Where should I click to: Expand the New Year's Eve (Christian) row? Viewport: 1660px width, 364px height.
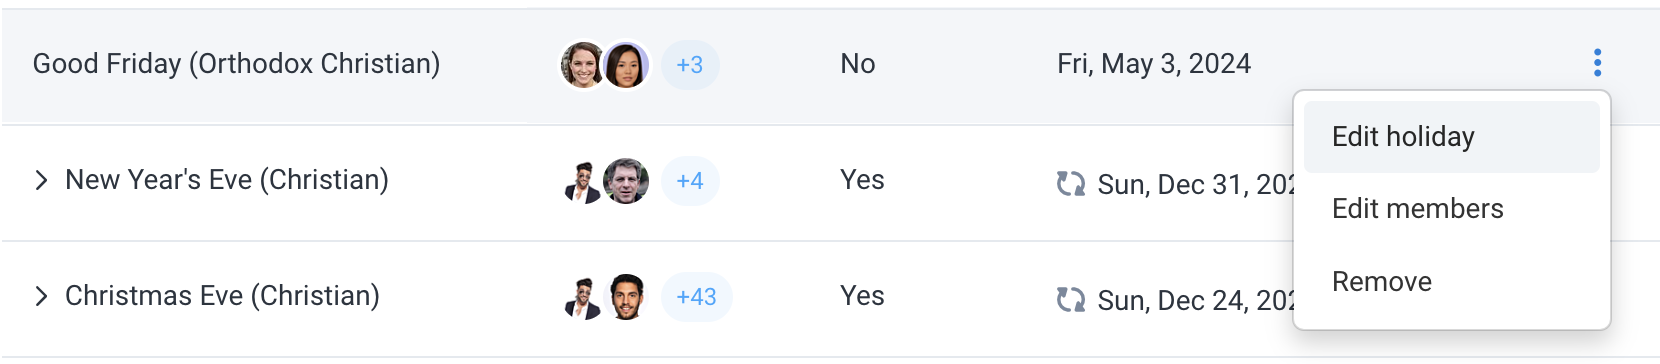(x=41, y=180)
